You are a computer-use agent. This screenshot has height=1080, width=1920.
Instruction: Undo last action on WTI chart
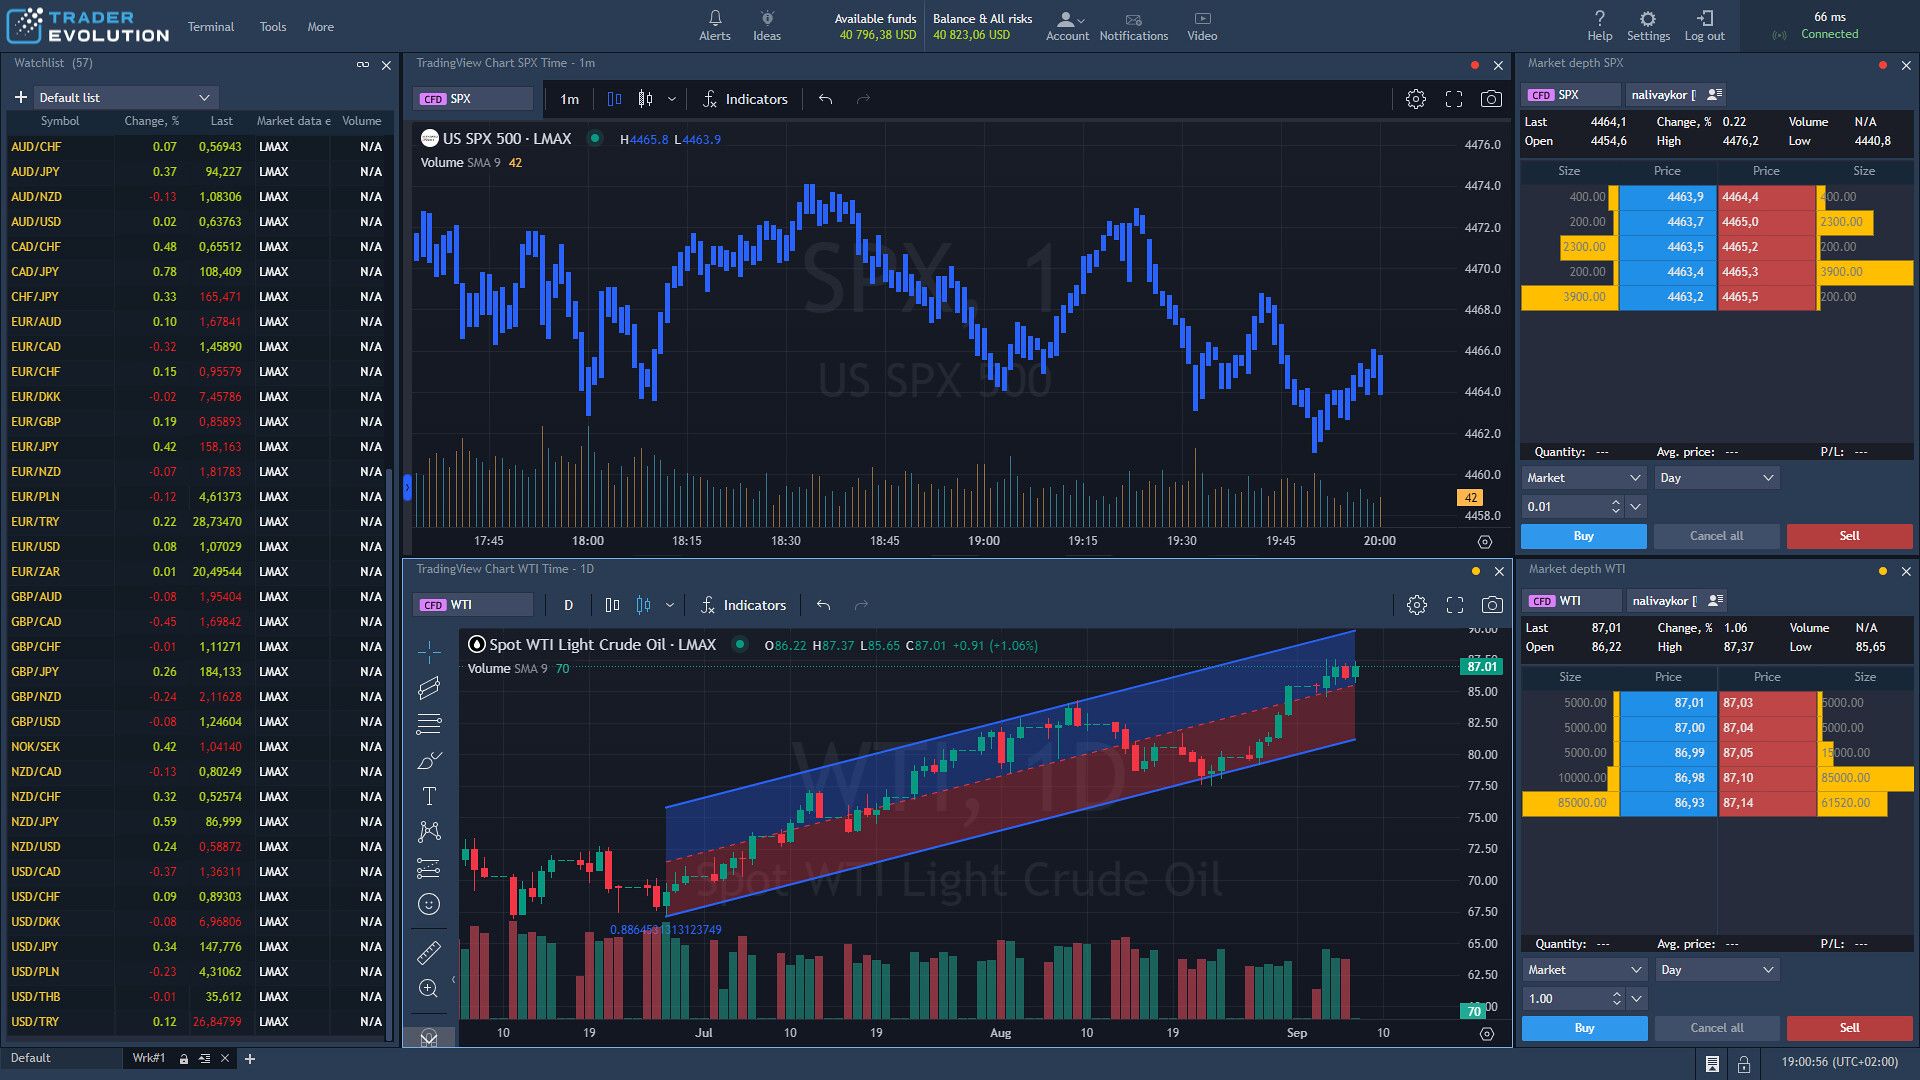(x=823, y=605)
